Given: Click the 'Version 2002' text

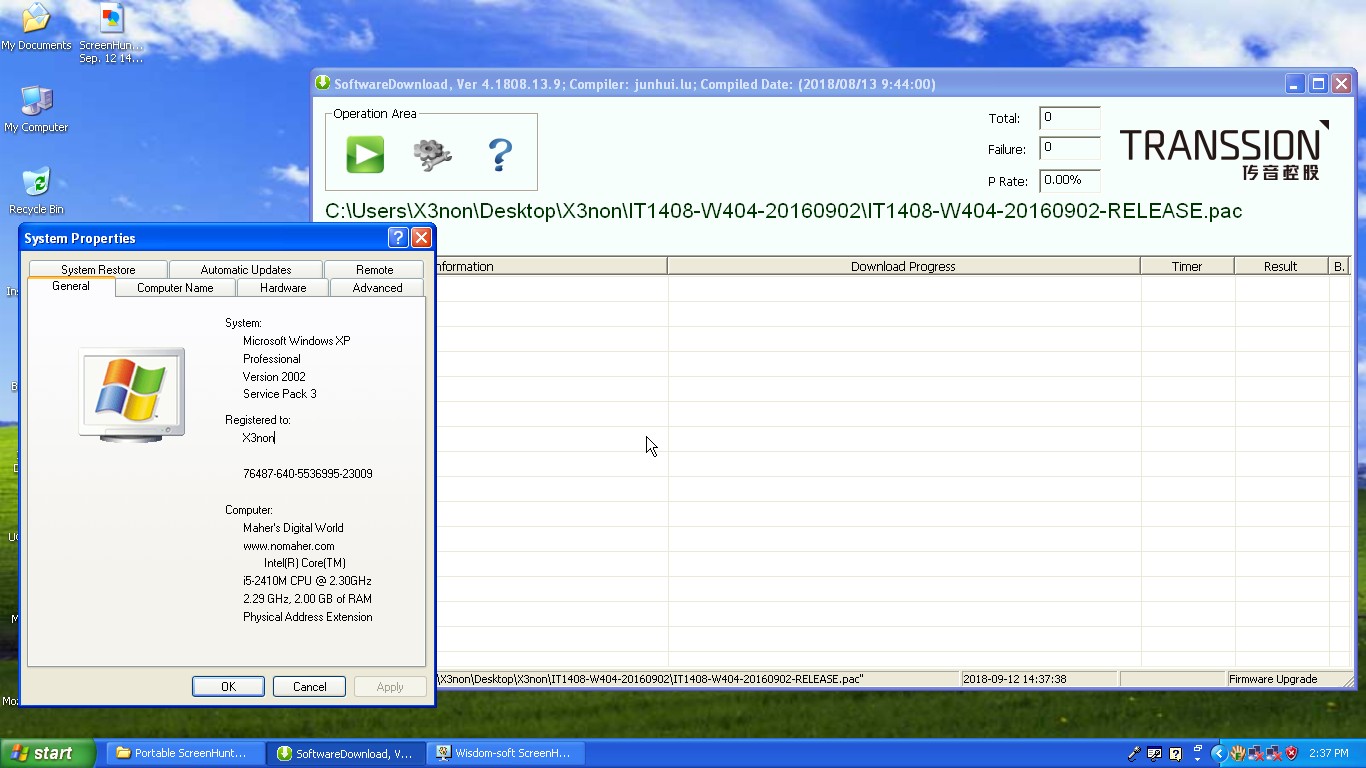Looking at the screenshot, I should click(274, 377).
